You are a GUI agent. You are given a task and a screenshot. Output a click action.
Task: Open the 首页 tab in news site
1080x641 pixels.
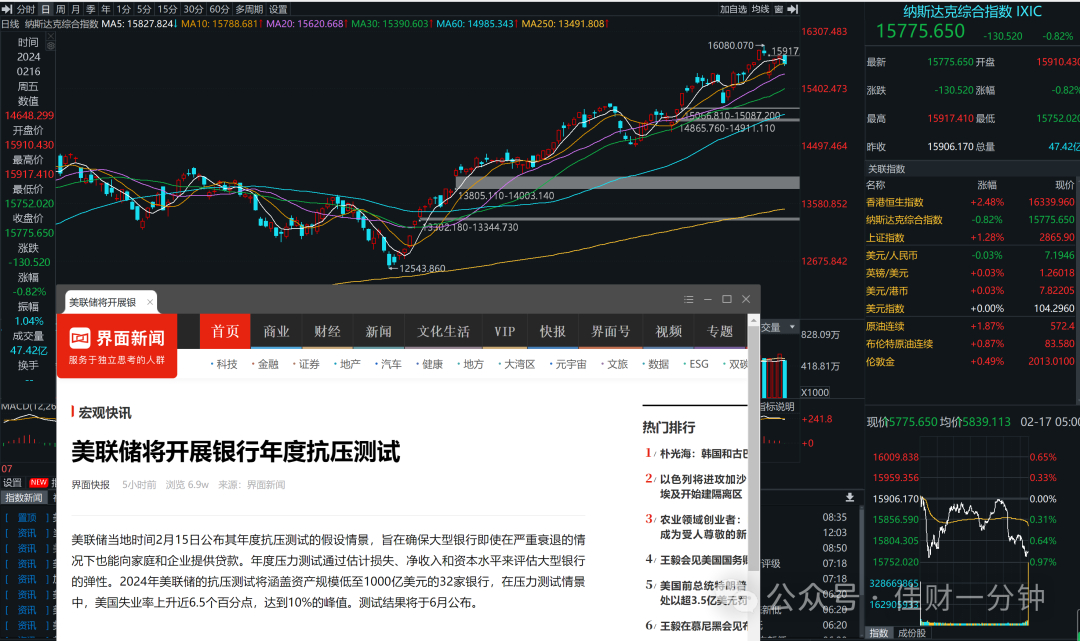click(x=225, y=331)
